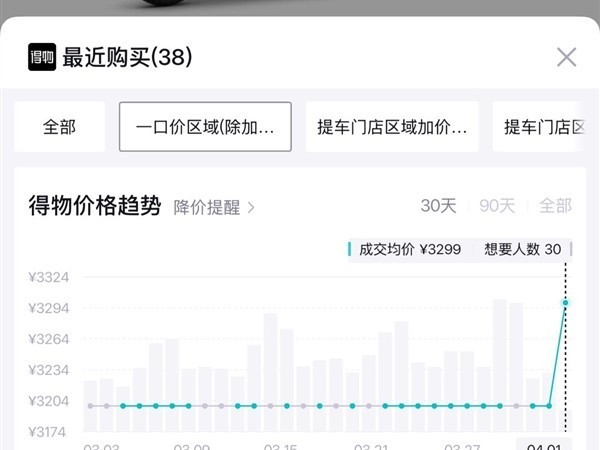Switch the trend range to 30天
Screen dimensions: 600x450
438,206
